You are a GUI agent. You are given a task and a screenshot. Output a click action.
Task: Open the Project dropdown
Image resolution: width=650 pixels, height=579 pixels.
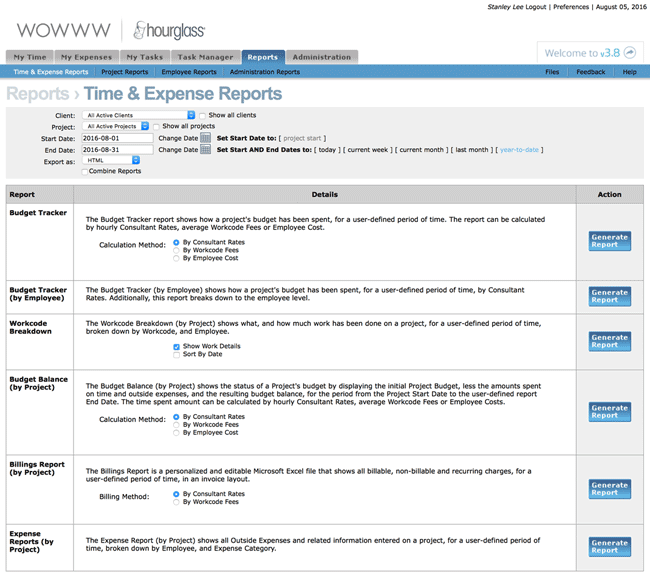pyautogui.click(x=116, y=126)
